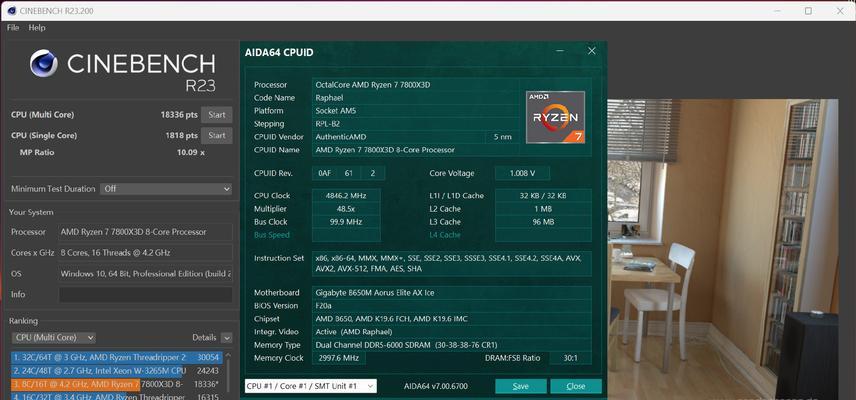856x400 pixels.
Task: Click the L2 Cache 1 MB value
Action: (543, 209)
